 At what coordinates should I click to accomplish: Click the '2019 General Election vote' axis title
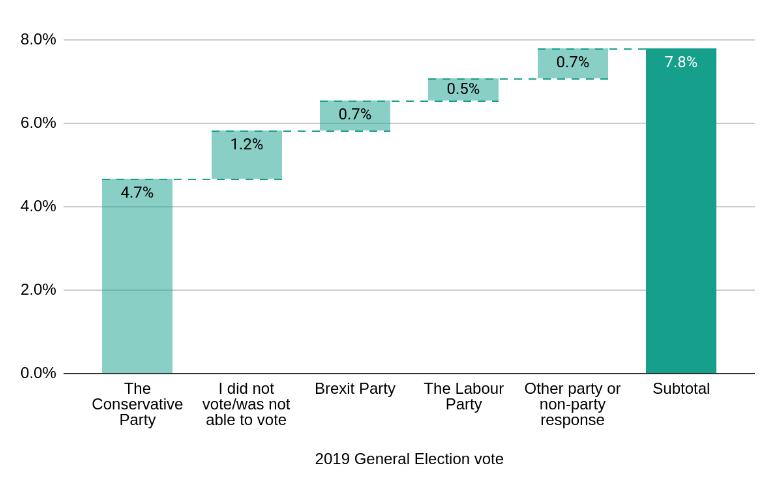tap(409, 459)
